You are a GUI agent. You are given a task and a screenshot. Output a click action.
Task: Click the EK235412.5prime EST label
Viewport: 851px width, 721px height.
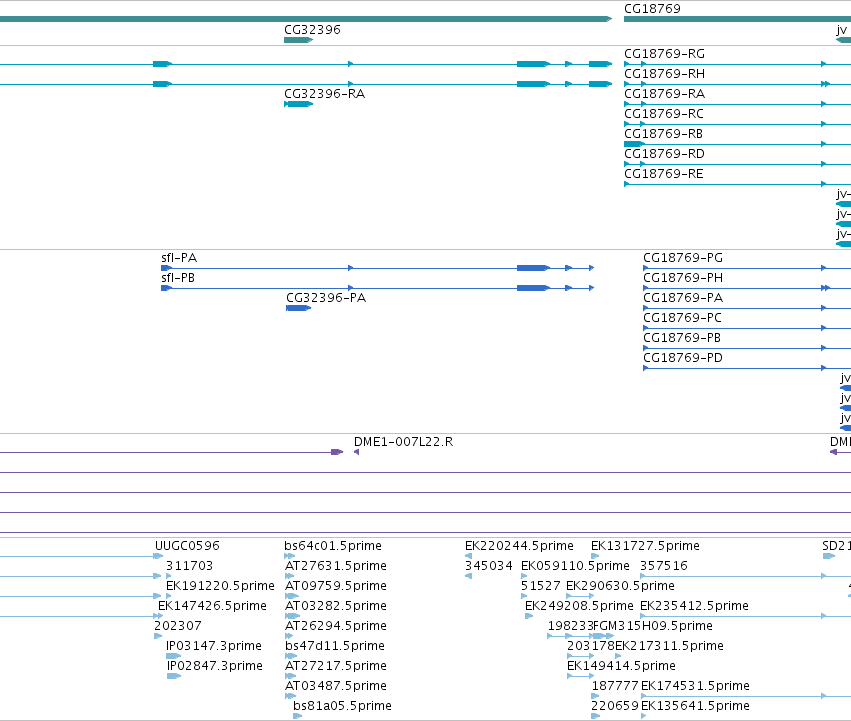[x=694, y=606]
